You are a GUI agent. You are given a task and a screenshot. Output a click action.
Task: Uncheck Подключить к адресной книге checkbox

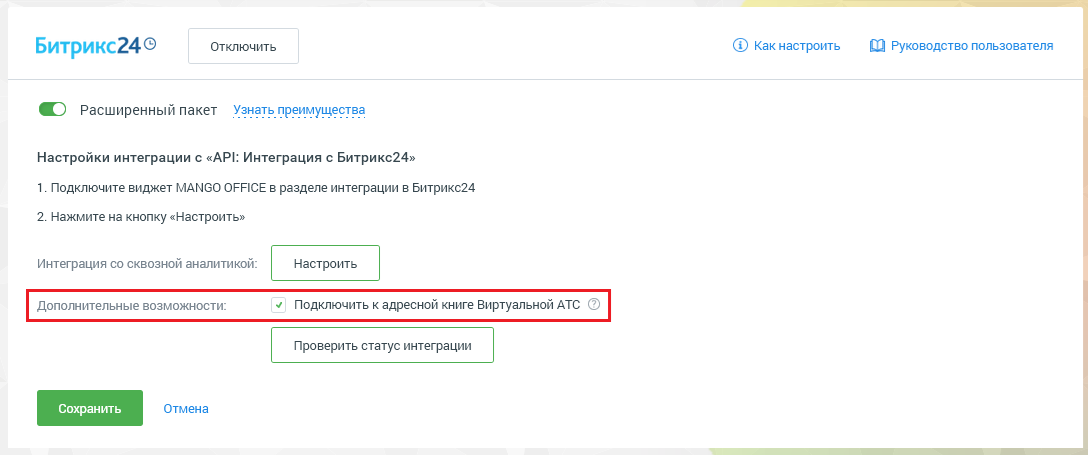click(x=278, y=304)
